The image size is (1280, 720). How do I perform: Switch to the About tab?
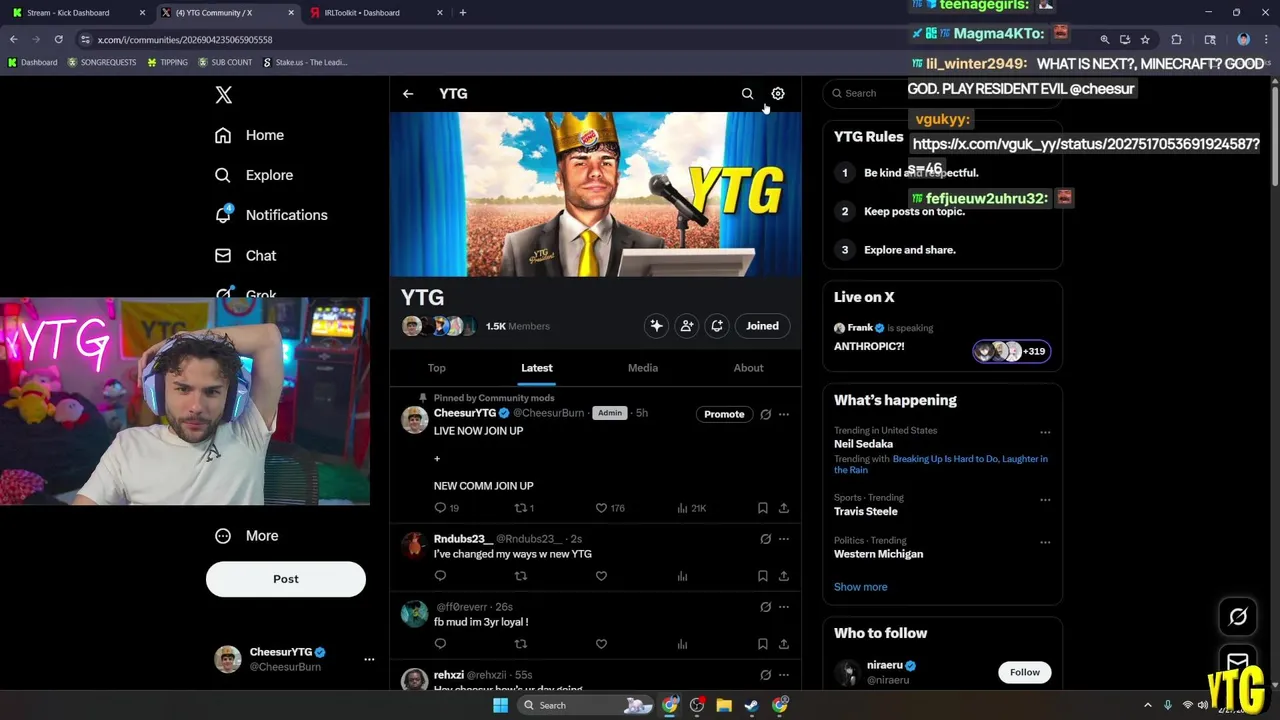[x=748, y=368]
